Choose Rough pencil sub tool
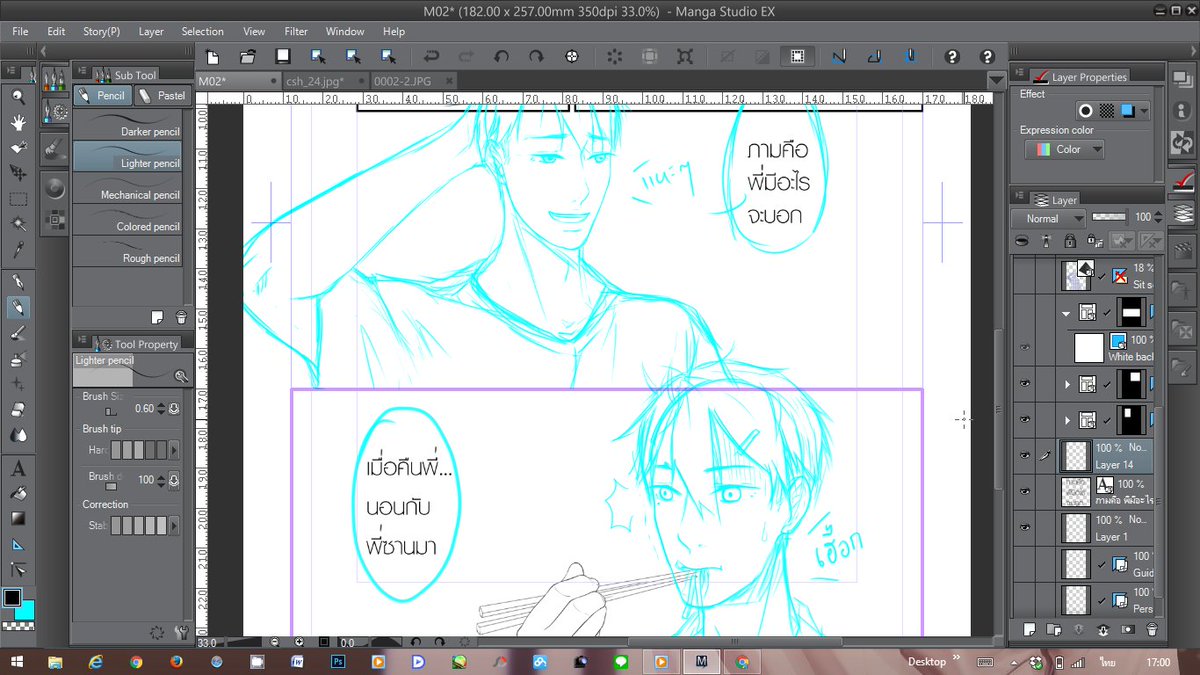 pyautogui.click(x=127, y=253)
